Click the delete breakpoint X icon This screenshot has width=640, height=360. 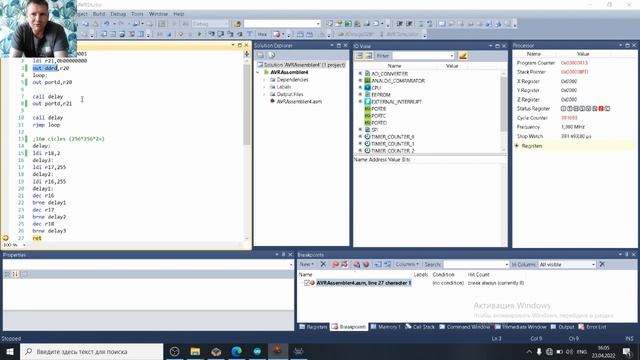pos(323,264)
